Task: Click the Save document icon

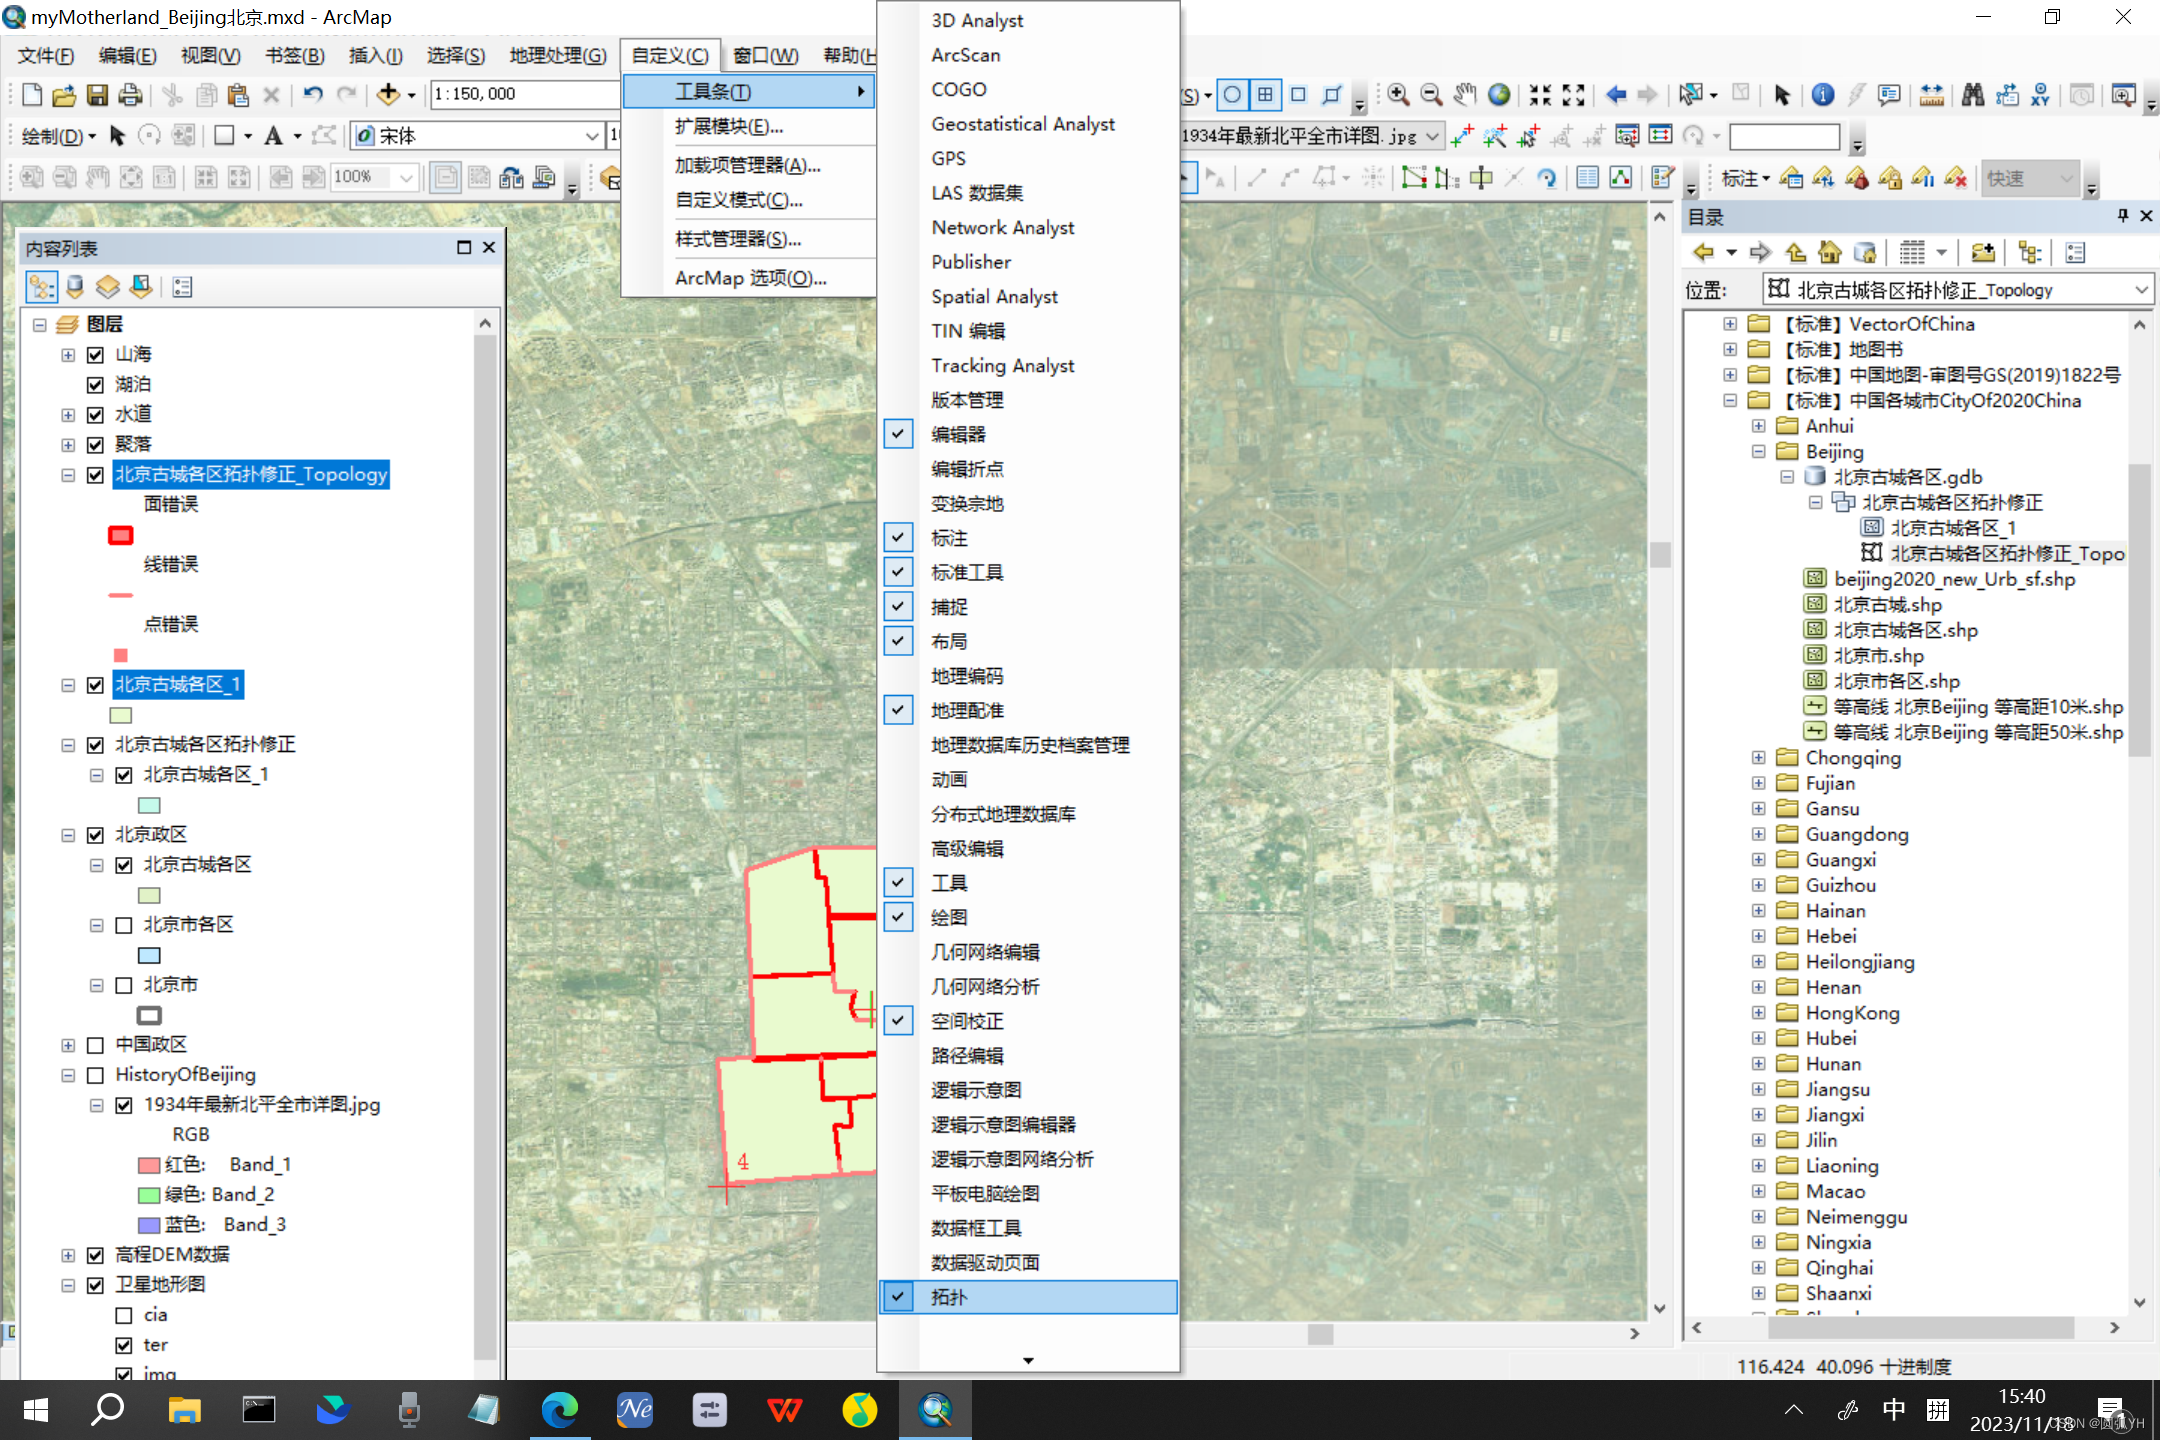Action: coord(97,95)
